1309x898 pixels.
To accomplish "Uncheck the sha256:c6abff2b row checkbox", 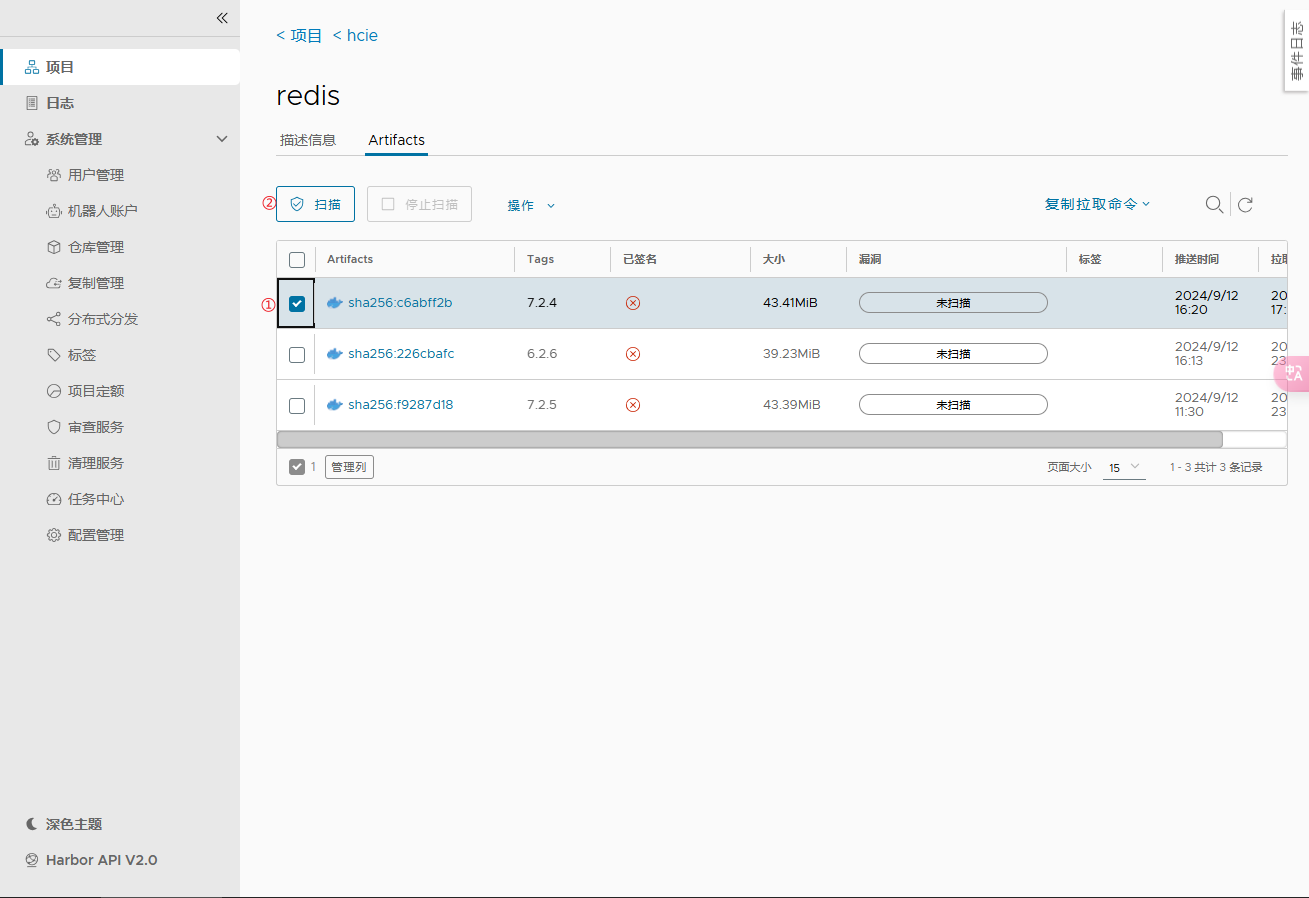I will [297, 304].
